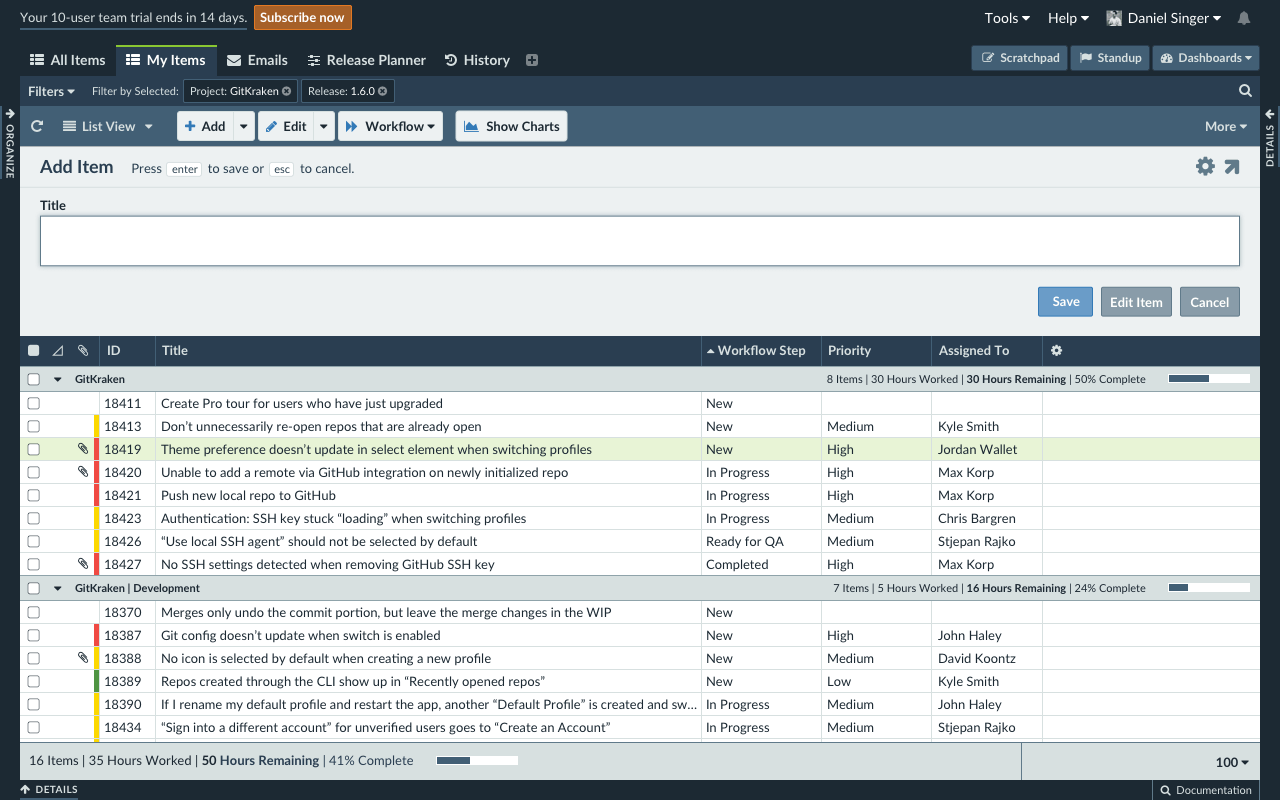Open the Release Planner tab
The height and width of the screenshot is (800, 1280).
click(x=366, y=60)
